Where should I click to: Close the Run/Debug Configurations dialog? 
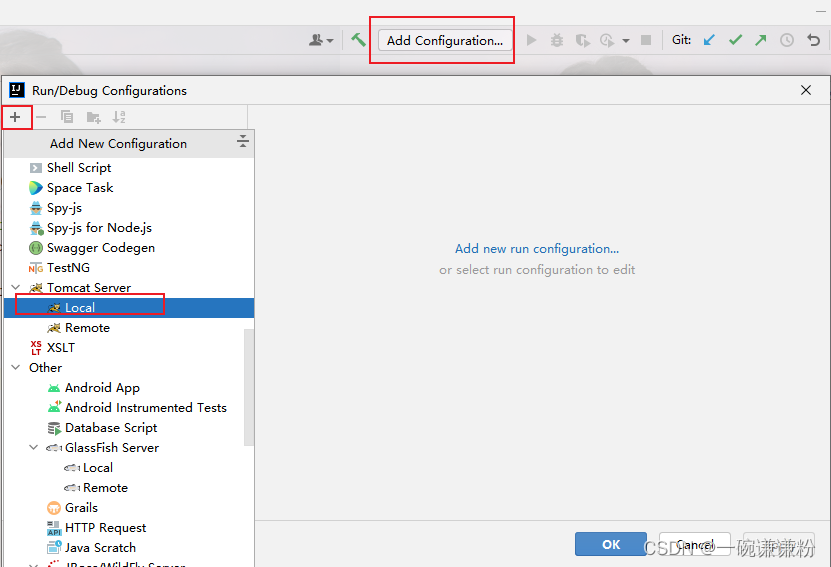click(806, 90)
